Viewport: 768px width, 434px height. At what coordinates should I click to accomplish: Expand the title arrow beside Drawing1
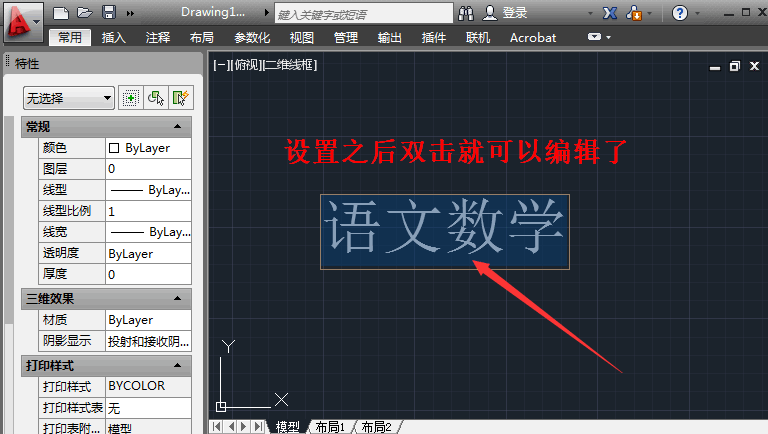click(x=266, y=12)
